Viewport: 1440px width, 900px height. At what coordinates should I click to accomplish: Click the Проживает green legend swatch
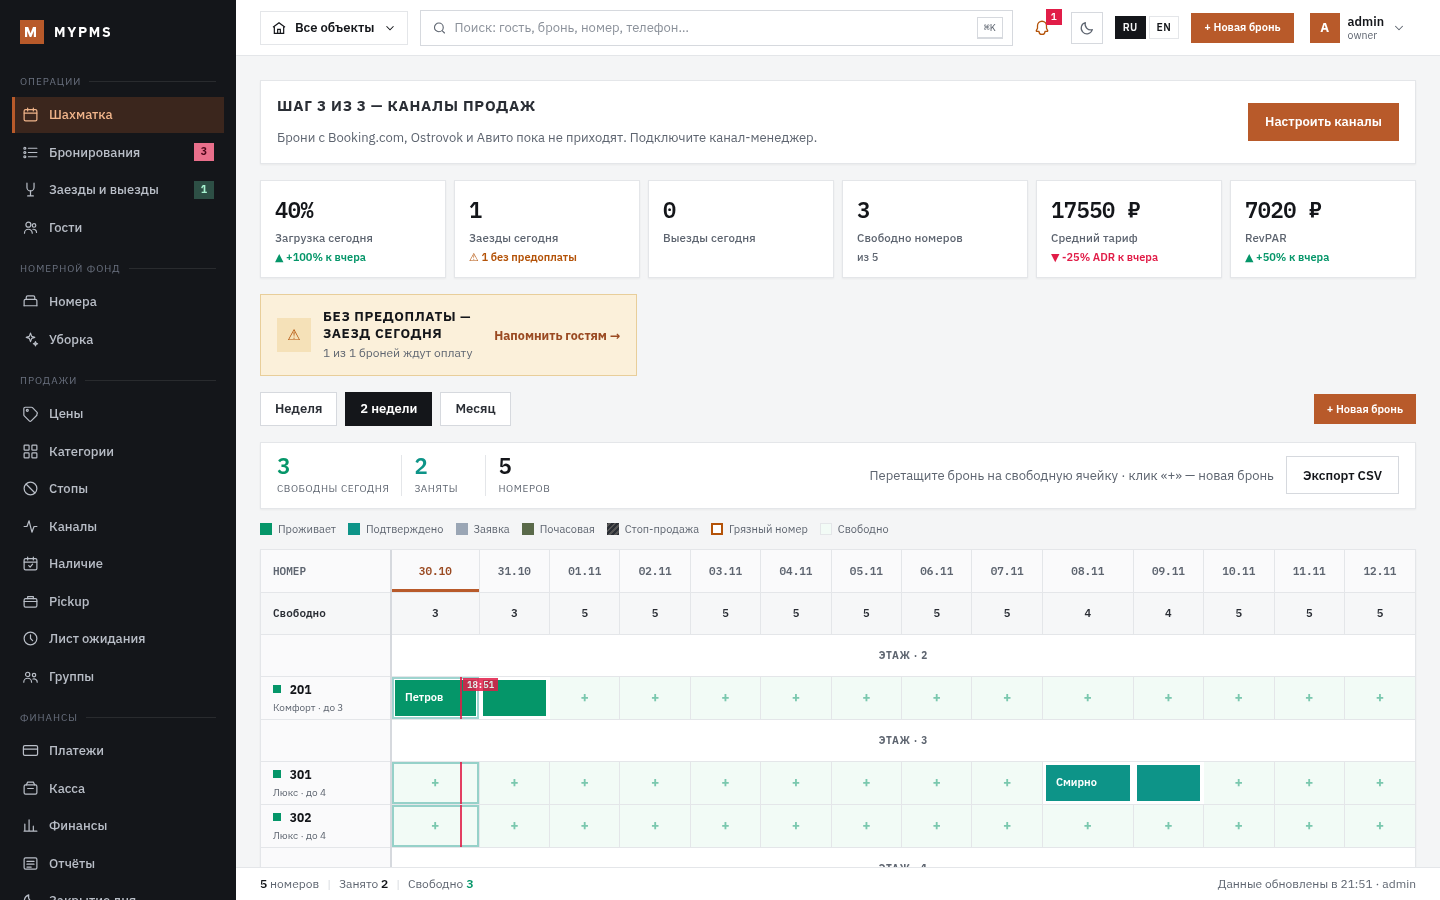266,529
